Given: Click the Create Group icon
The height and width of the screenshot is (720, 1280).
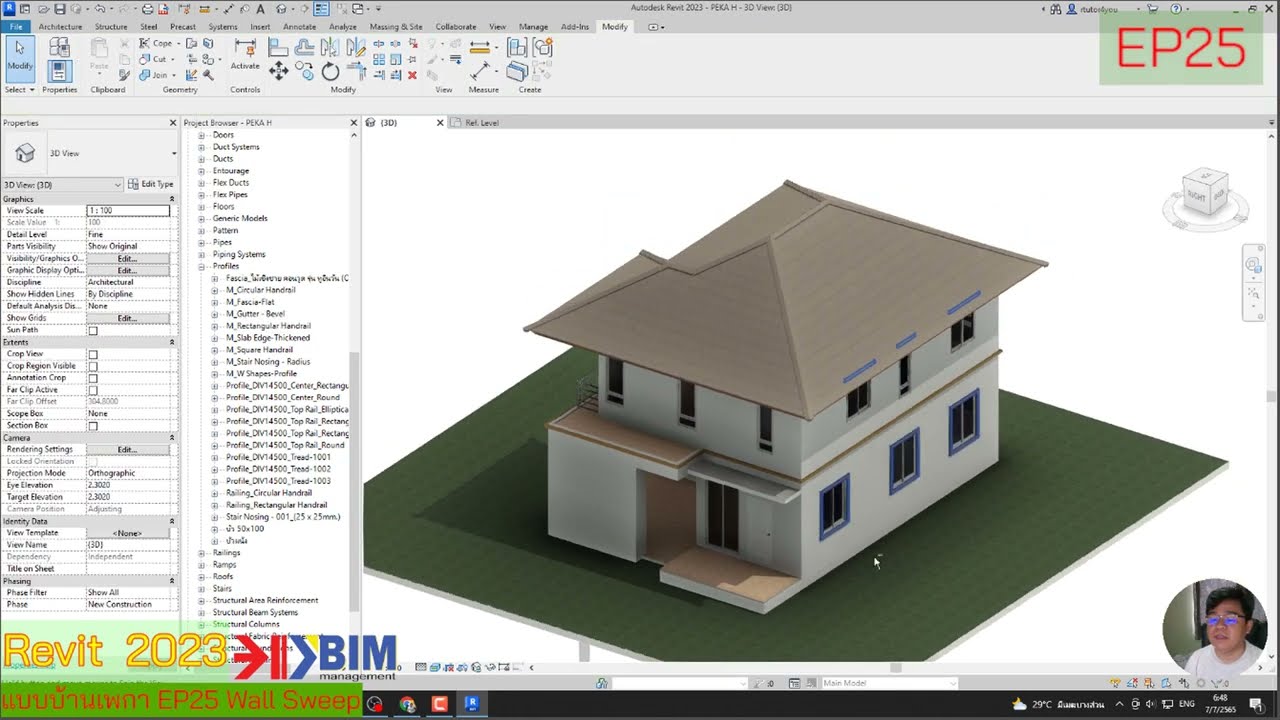Looking at the screenshot, I should tap(543, 47).
